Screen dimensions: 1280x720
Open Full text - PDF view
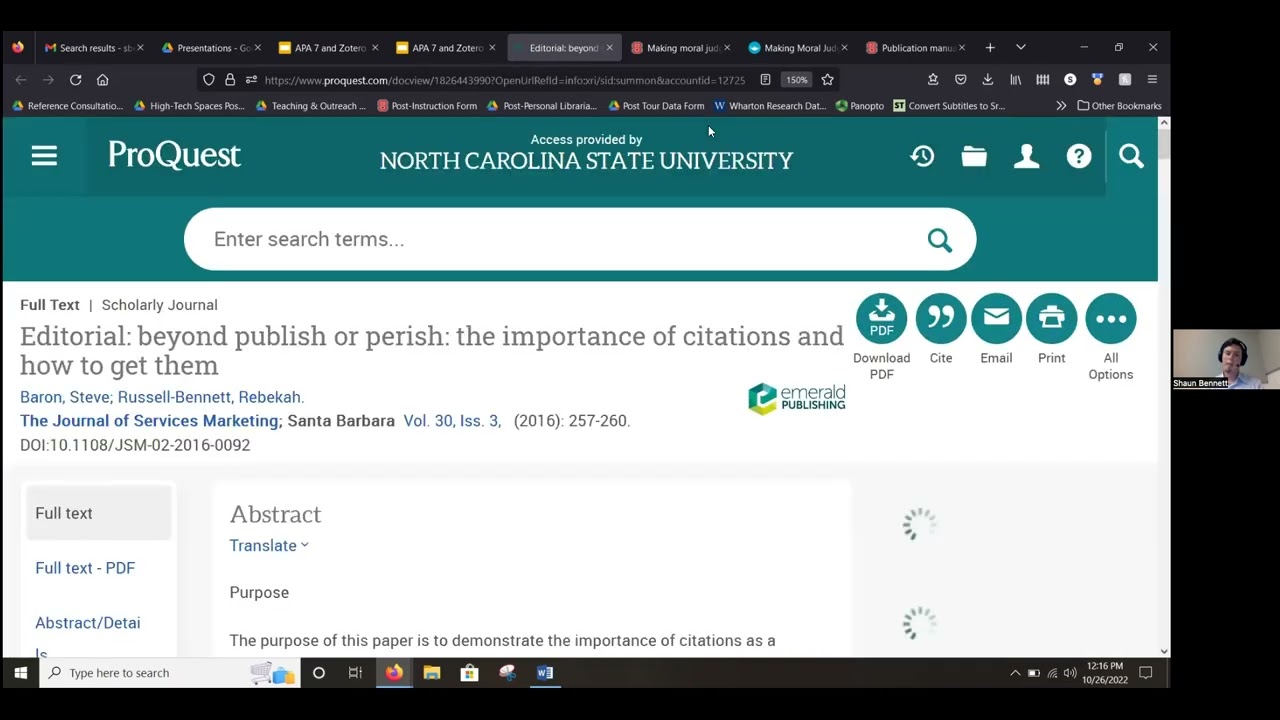85,568
